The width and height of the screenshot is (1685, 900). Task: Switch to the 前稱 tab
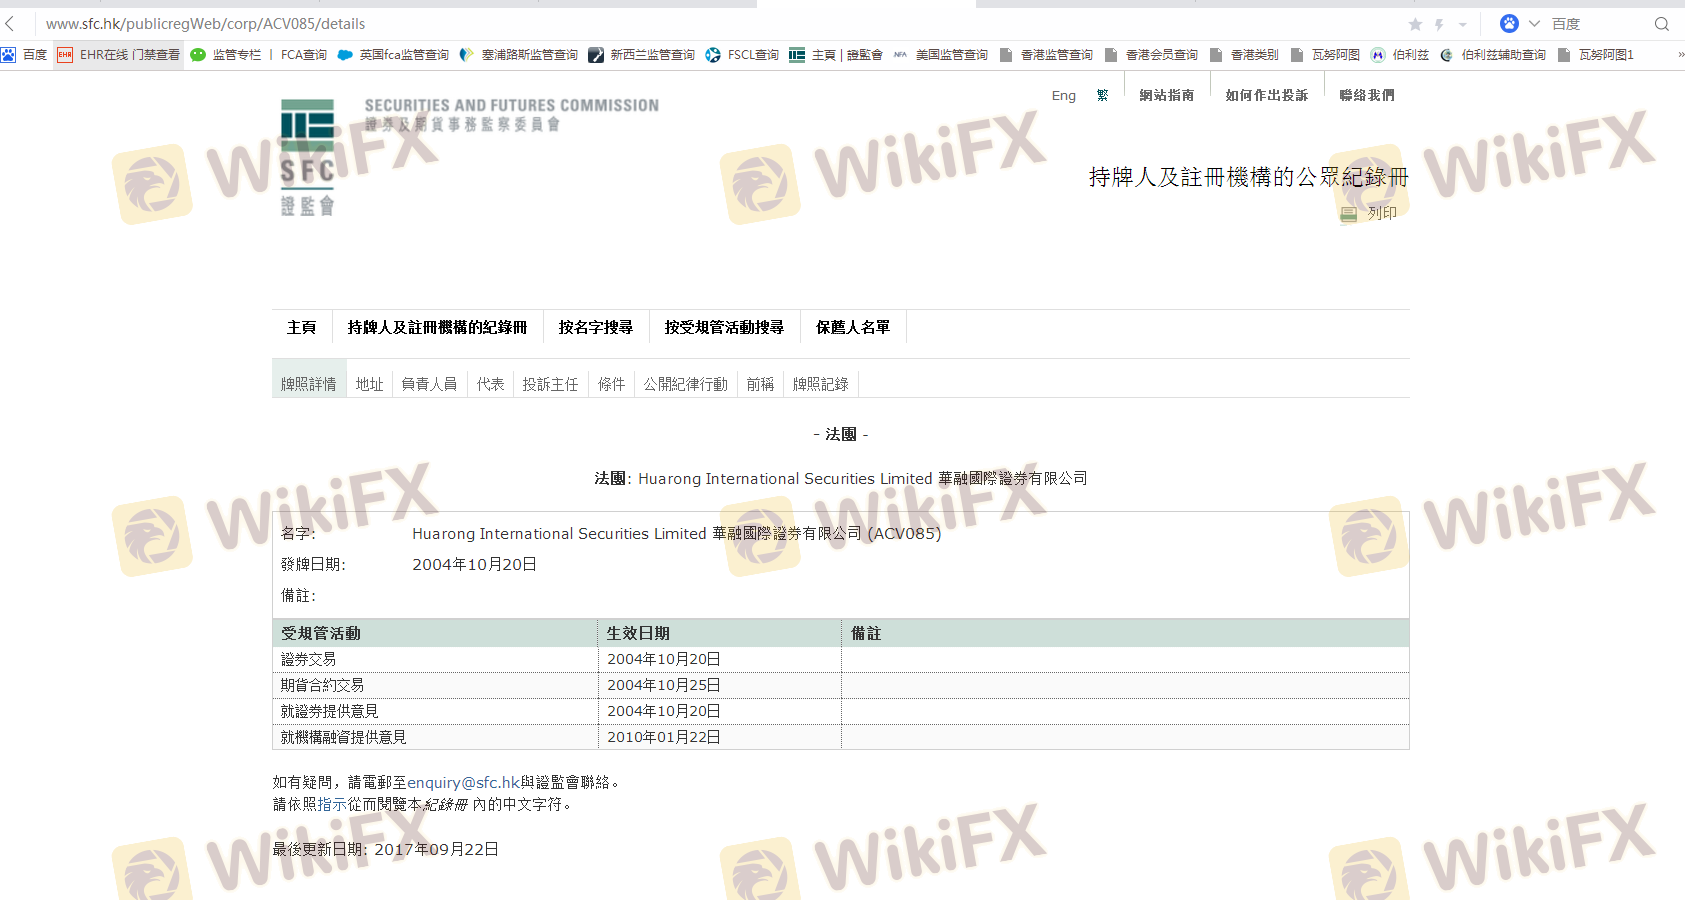[x=761, y=384]
